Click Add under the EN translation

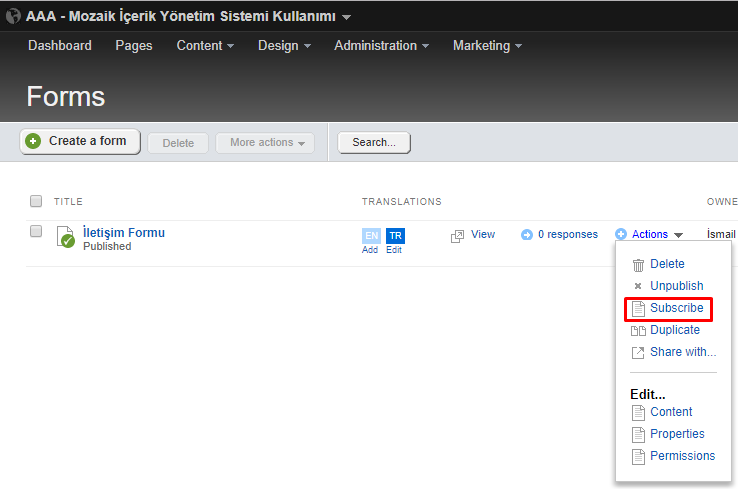tap(370, 250)
